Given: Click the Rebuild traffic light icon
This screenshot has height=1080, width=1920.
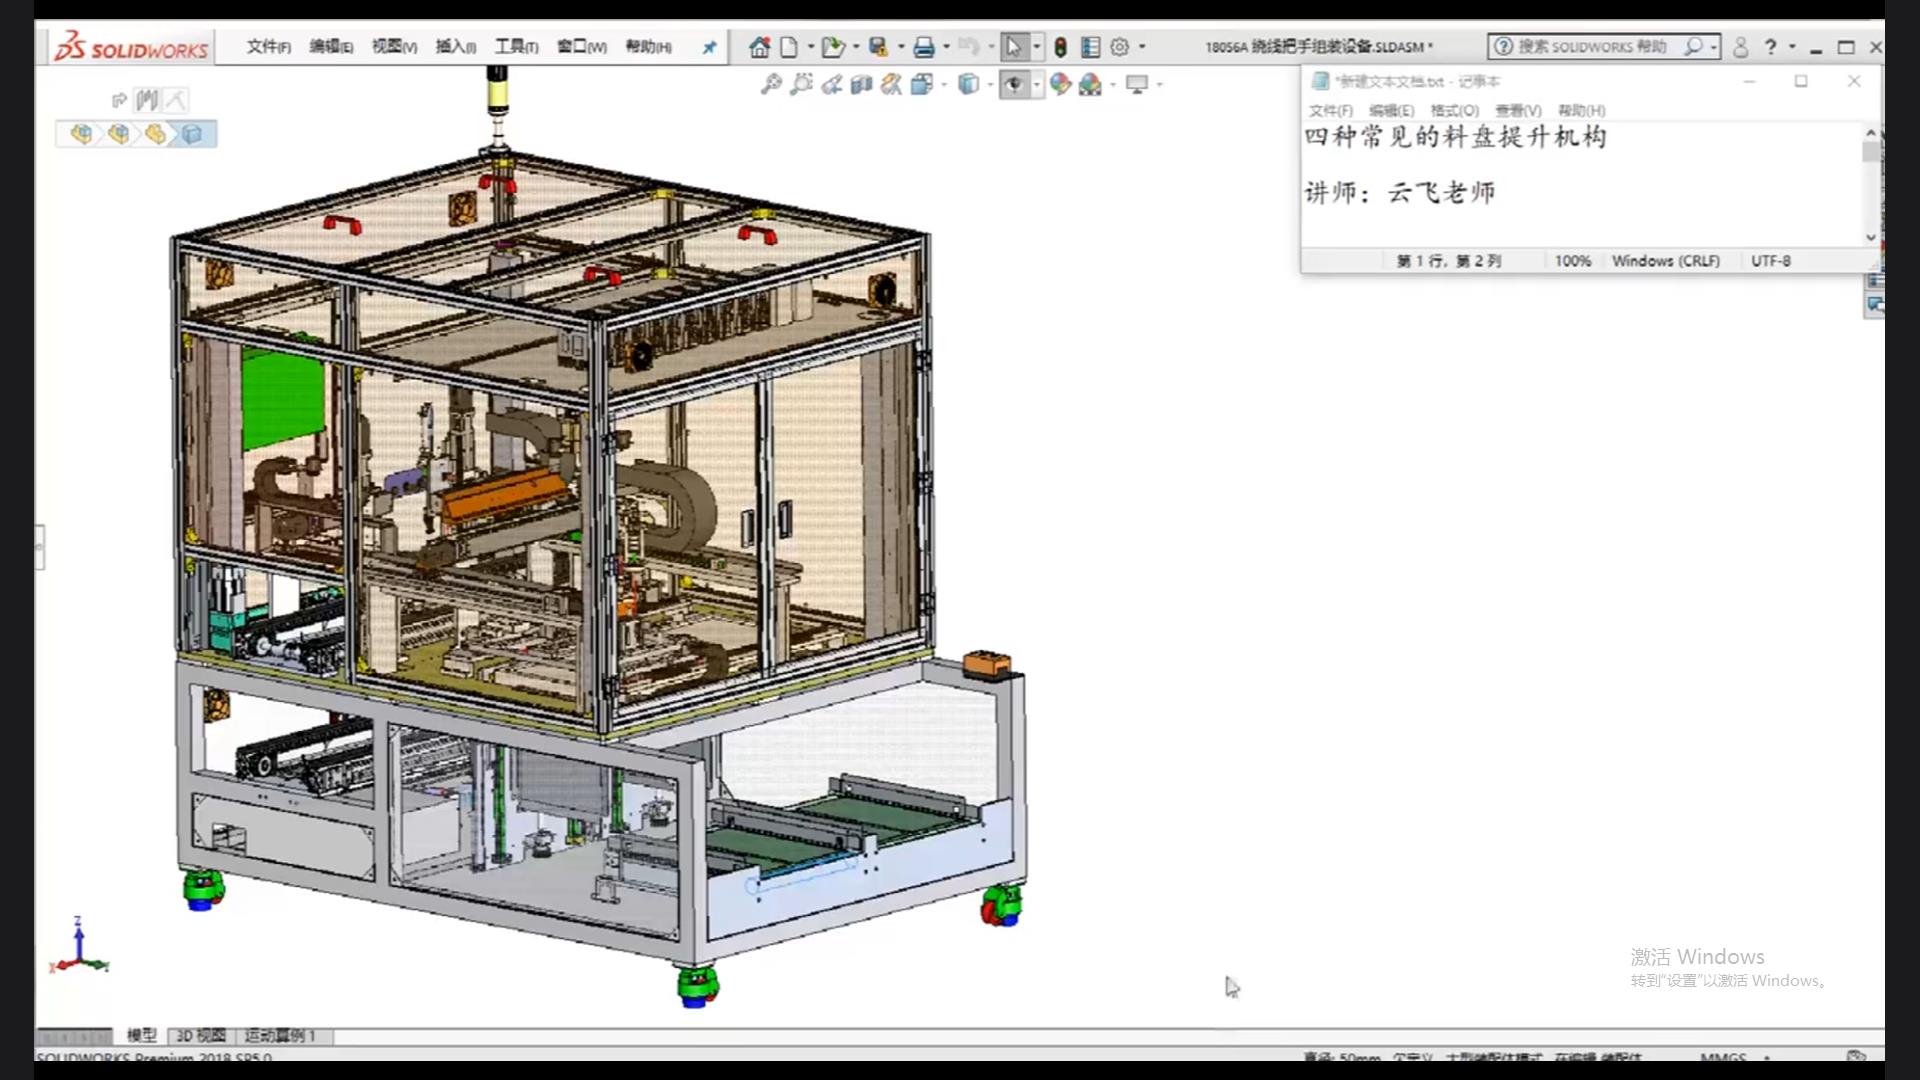Looking at the screenshot, I should pyautogui.click(x=1061, y=47).
